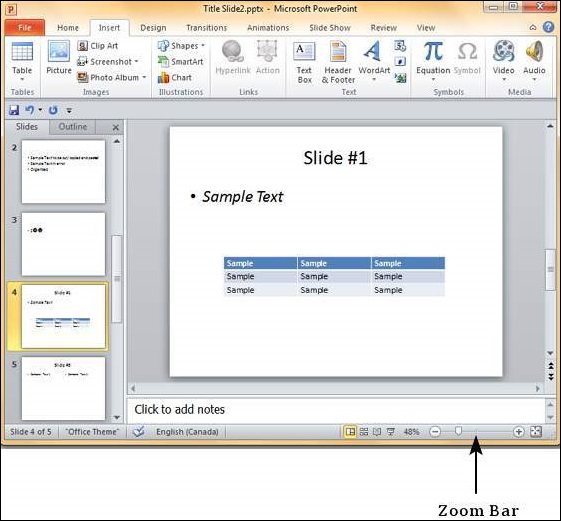
Task: Select slide 2 thumbnail
Action: click(x=63, y=171)
